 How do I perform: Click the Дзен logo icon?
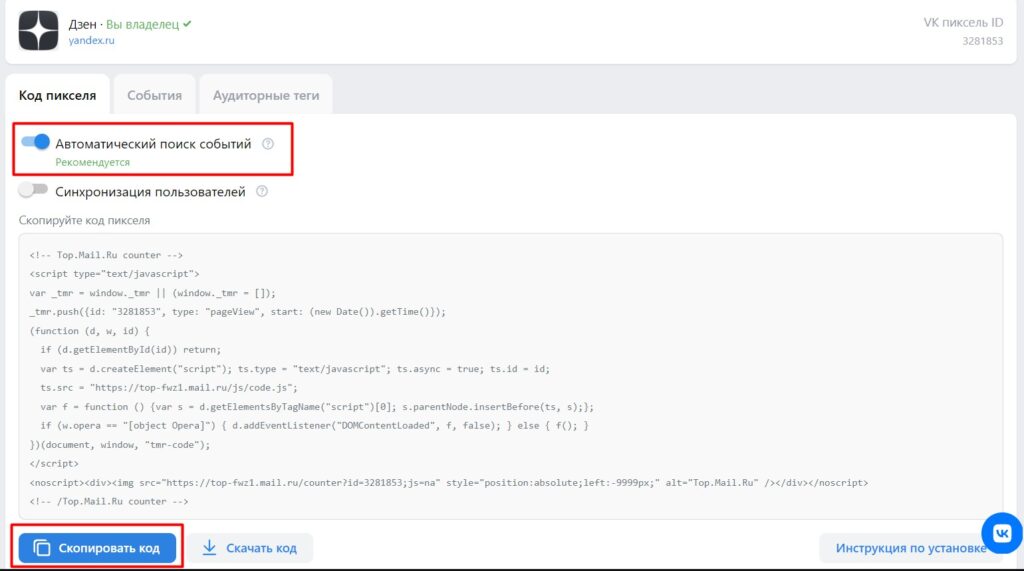[x=39, y=30]
